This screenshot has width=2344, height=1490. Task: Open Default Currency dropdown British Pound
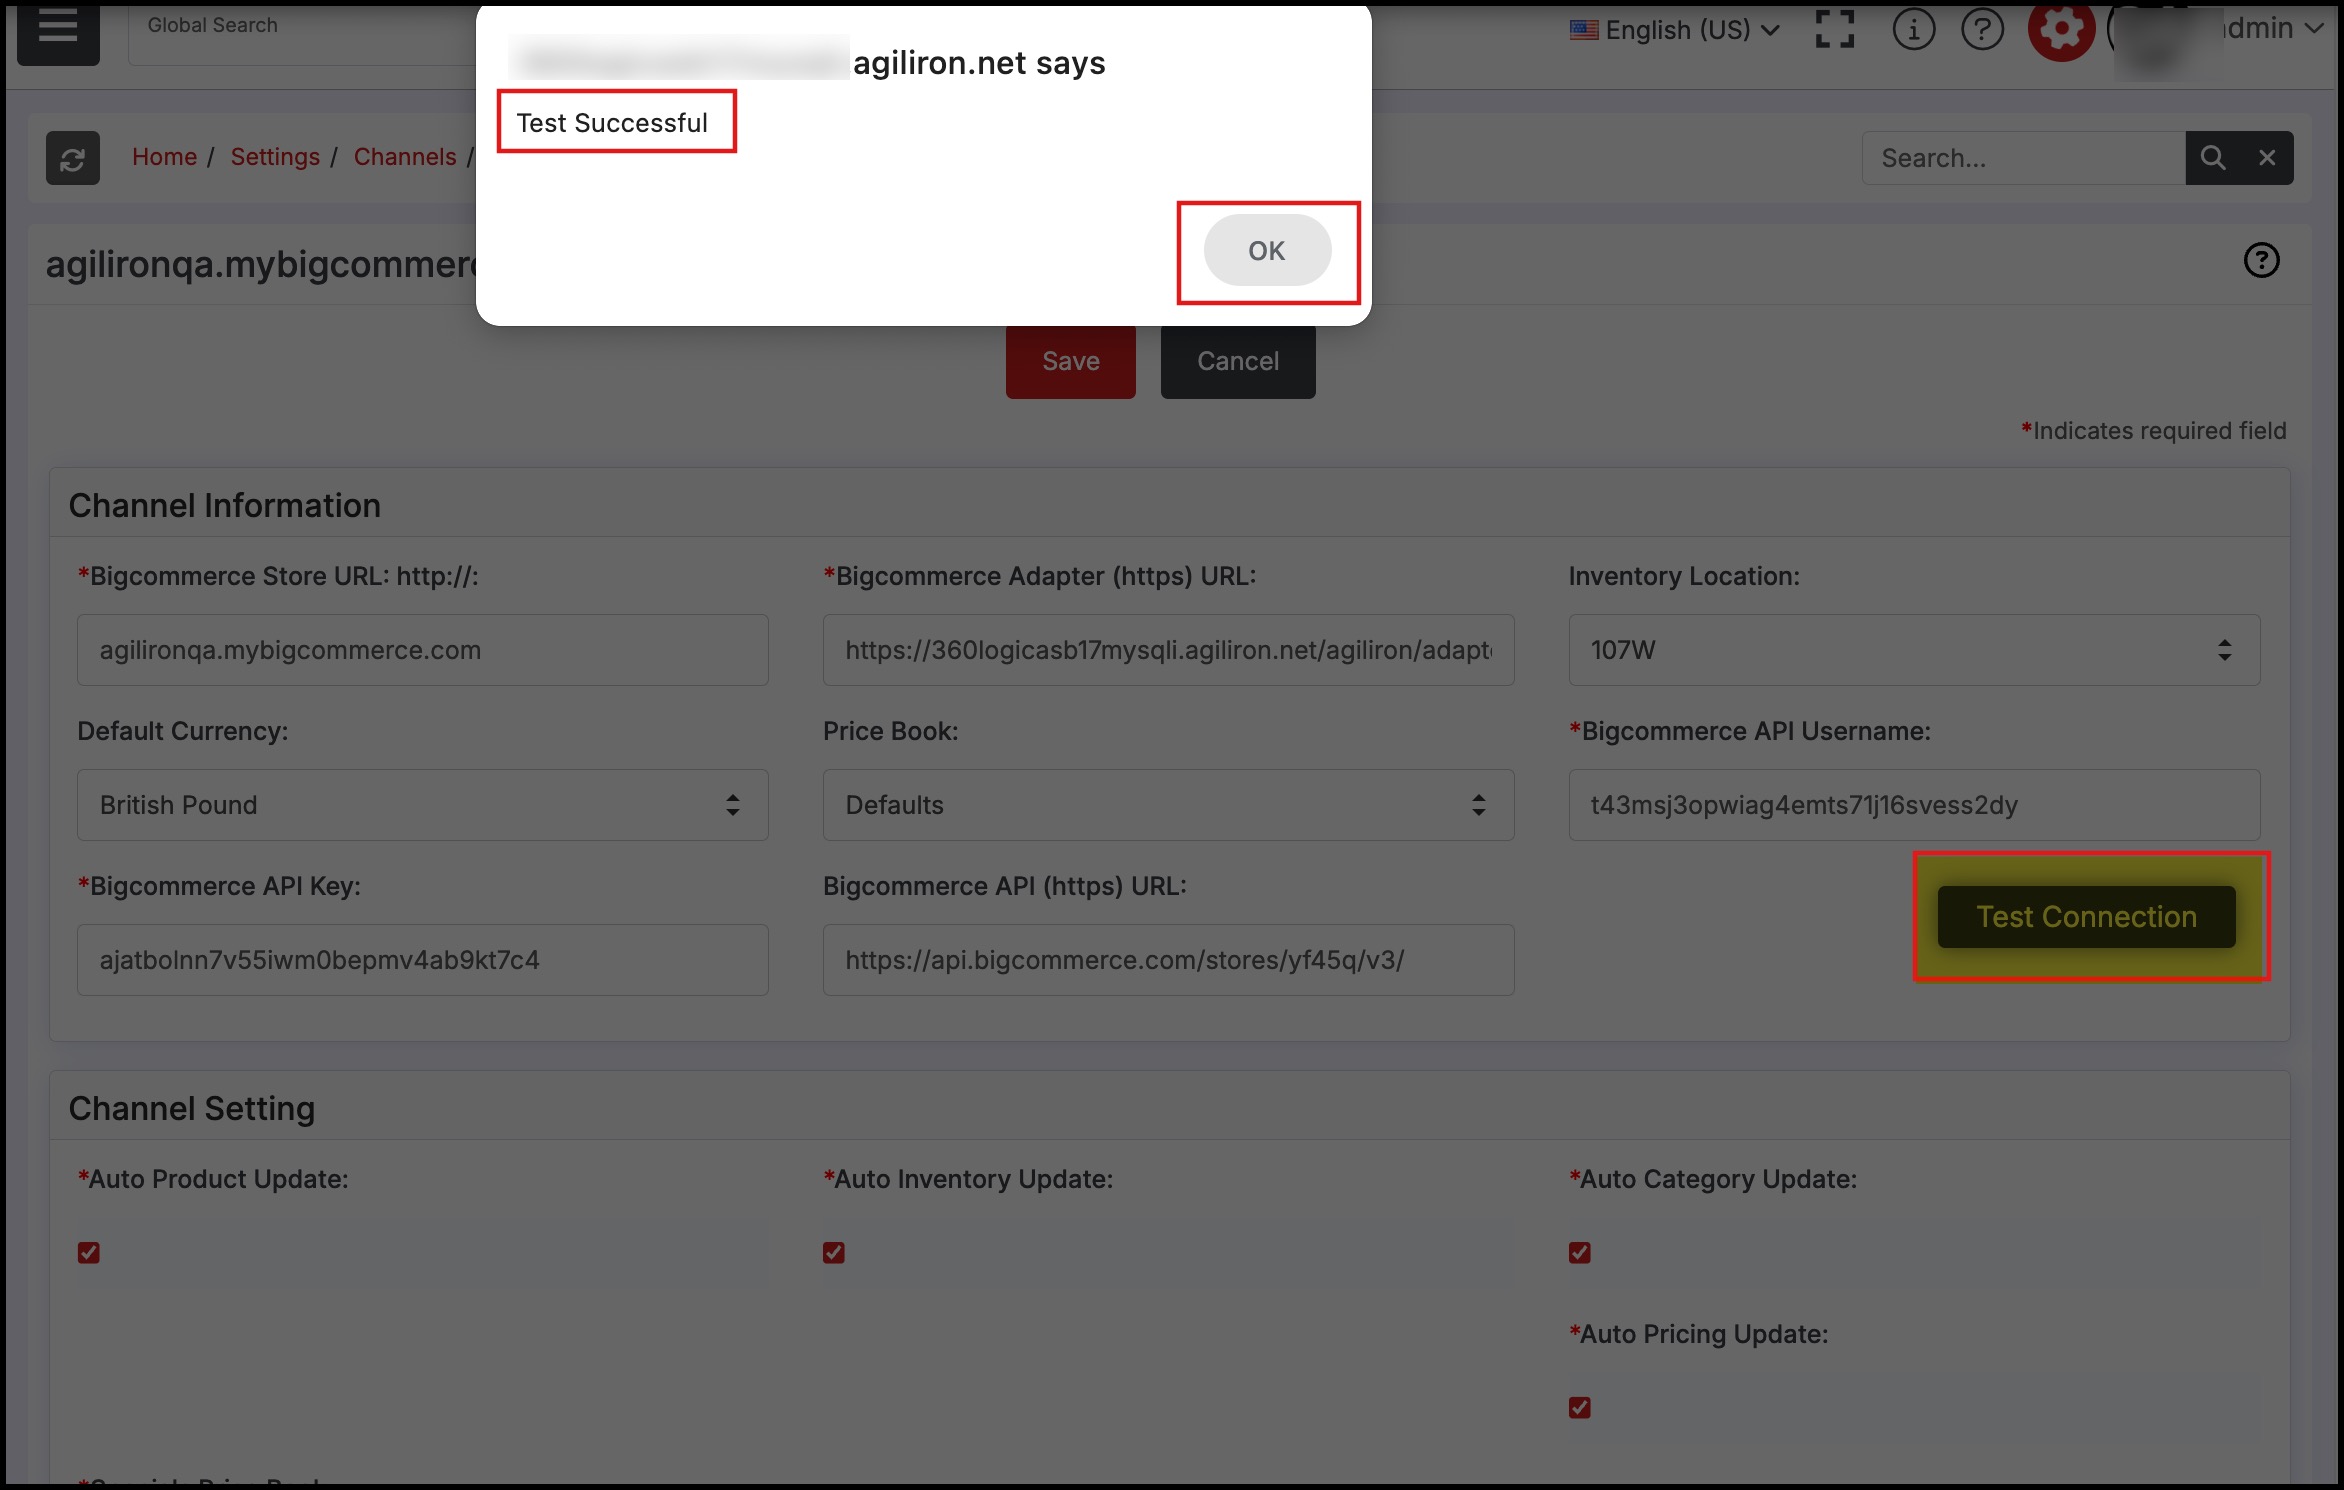(x=423, y=805)
